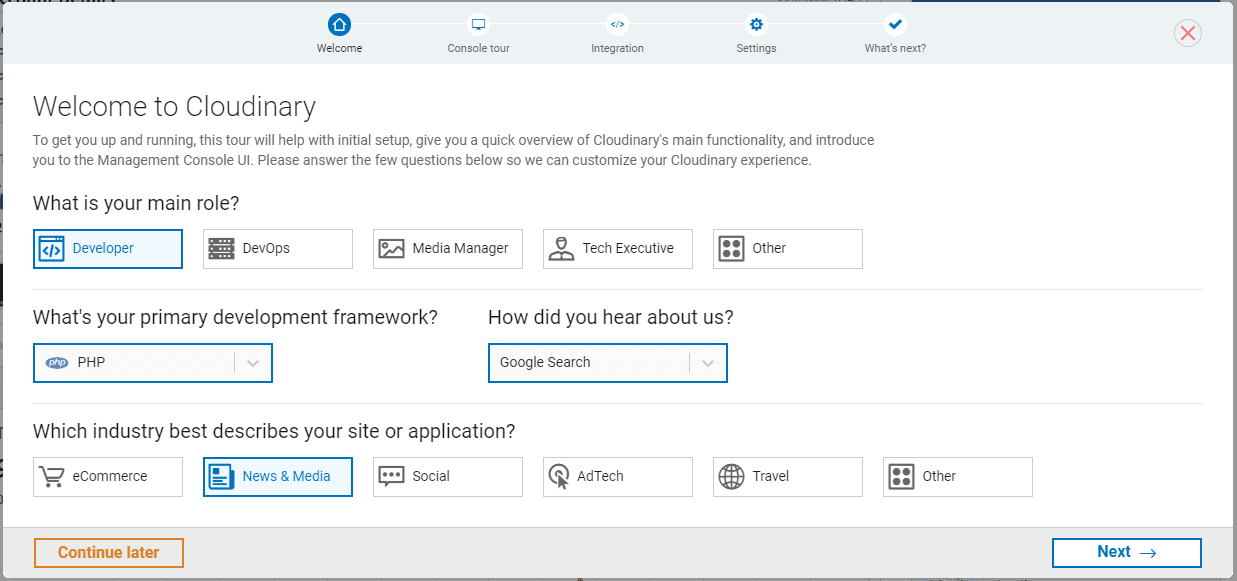The image size is (1237, 581).
Task: Click the industry question heading text
Action: pyautogui.click(x=274, y=432)
